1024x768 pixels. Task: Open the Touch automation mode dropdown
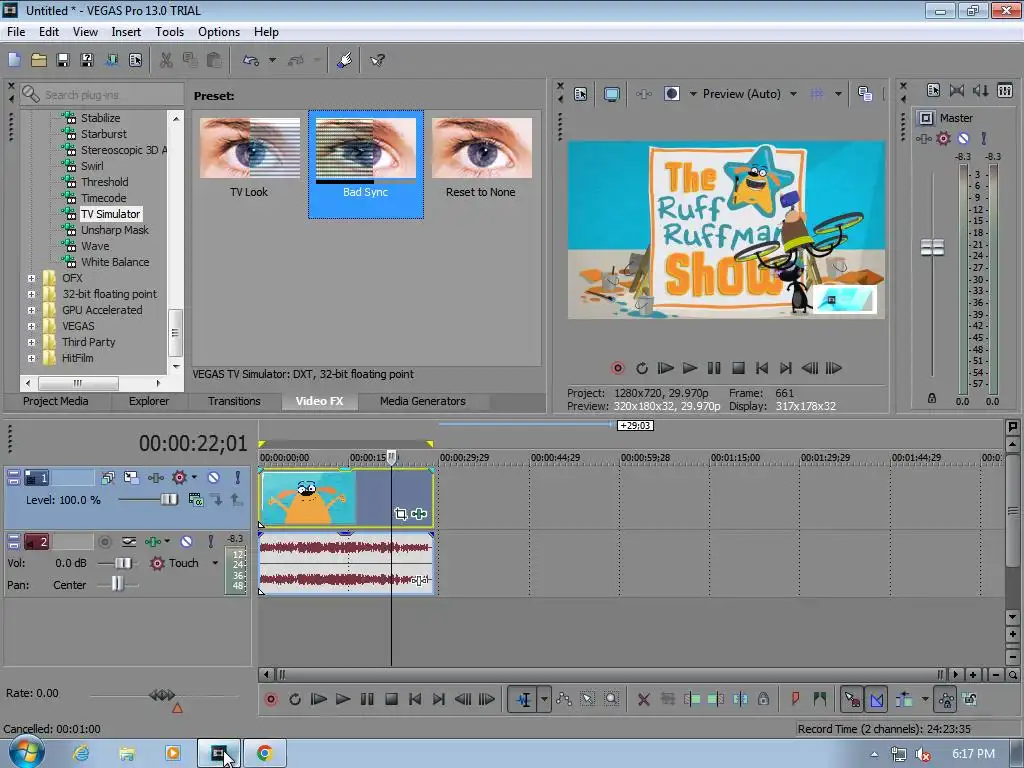click(215, 563)
